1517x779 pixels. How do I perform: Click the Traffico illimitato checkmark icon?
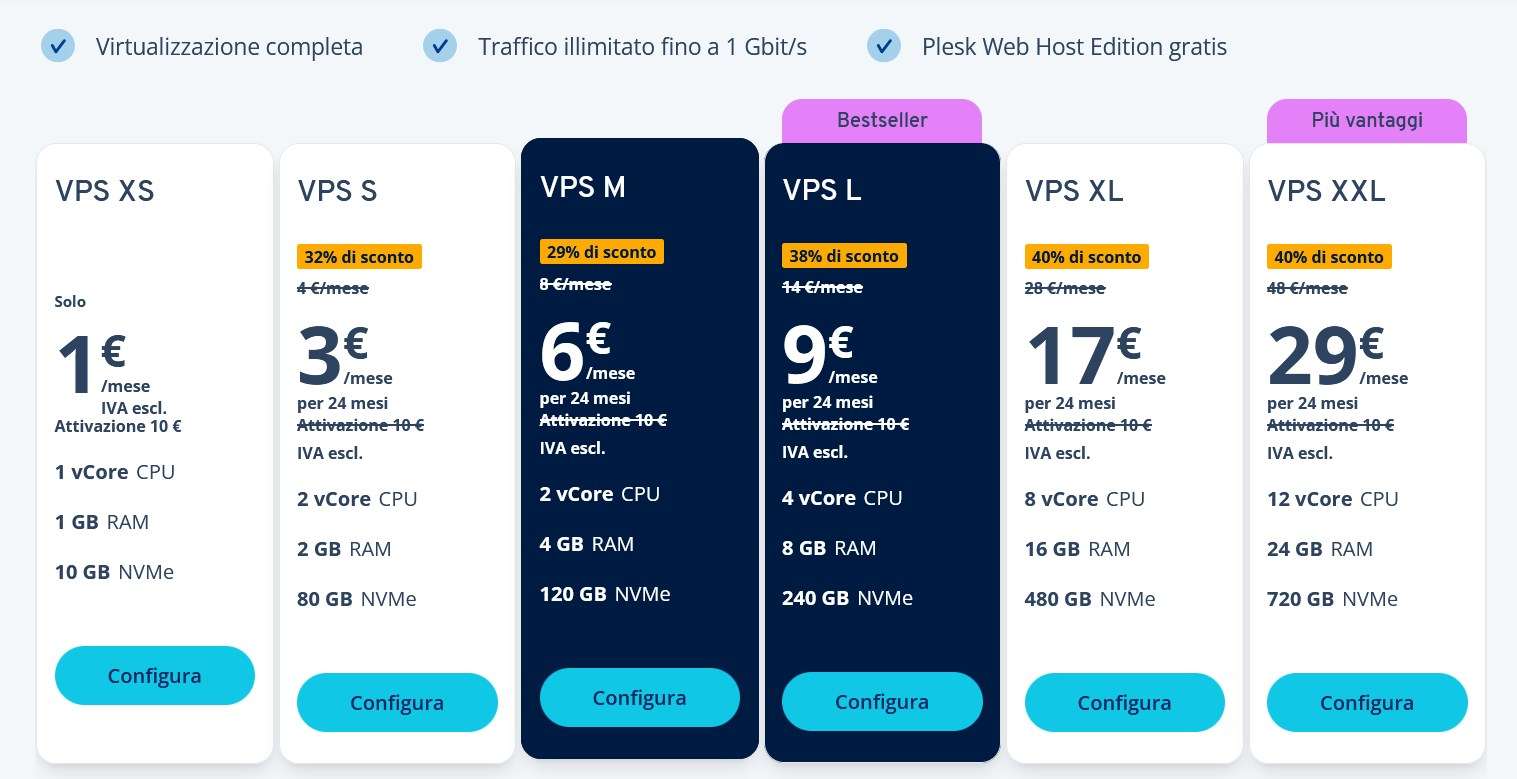(x=440, y=46)
